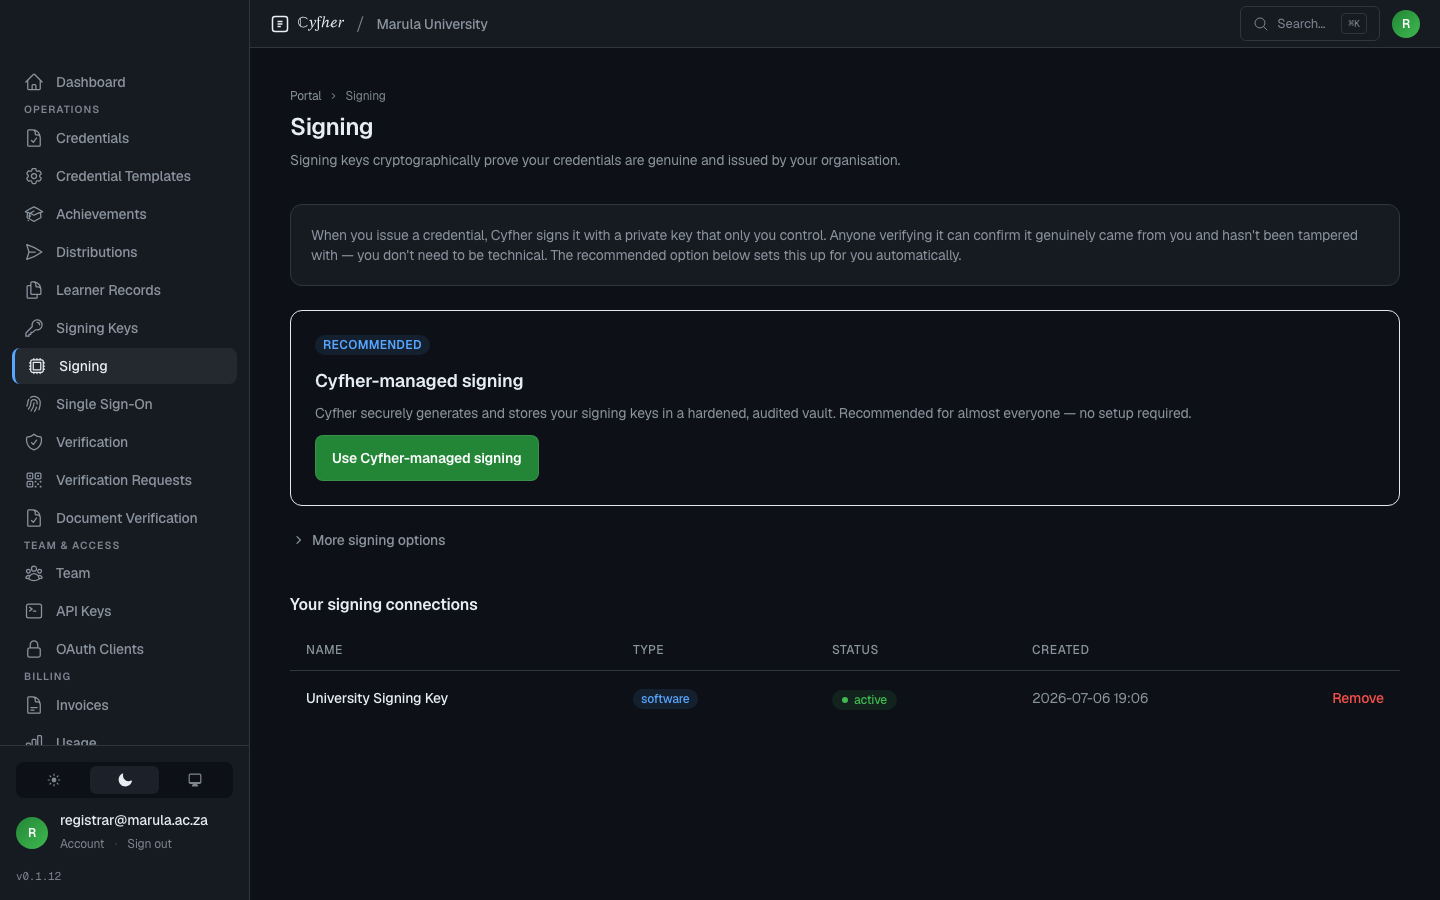
Task: Click the TYPE column header
Action: [x=648, y=650]
